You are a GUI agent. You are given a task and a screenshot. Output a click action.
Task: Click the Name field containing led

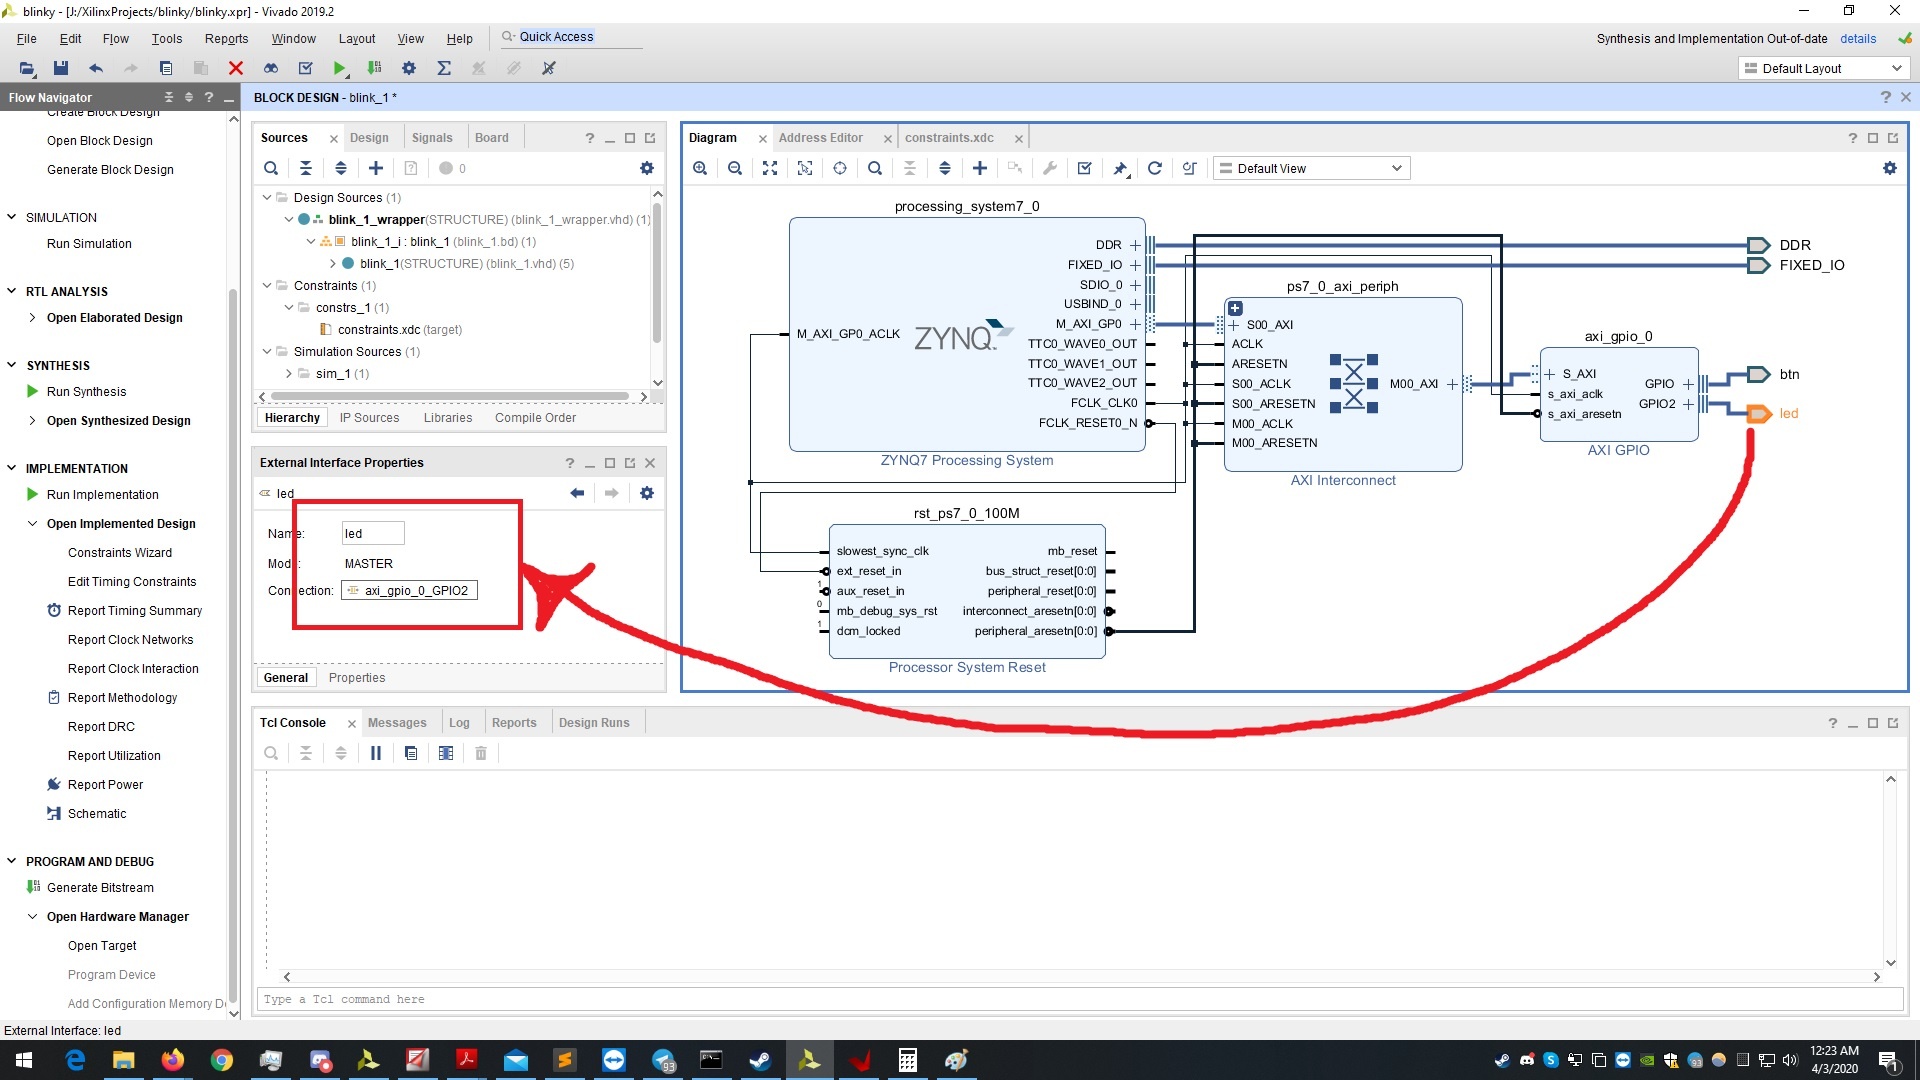point(373,534)
